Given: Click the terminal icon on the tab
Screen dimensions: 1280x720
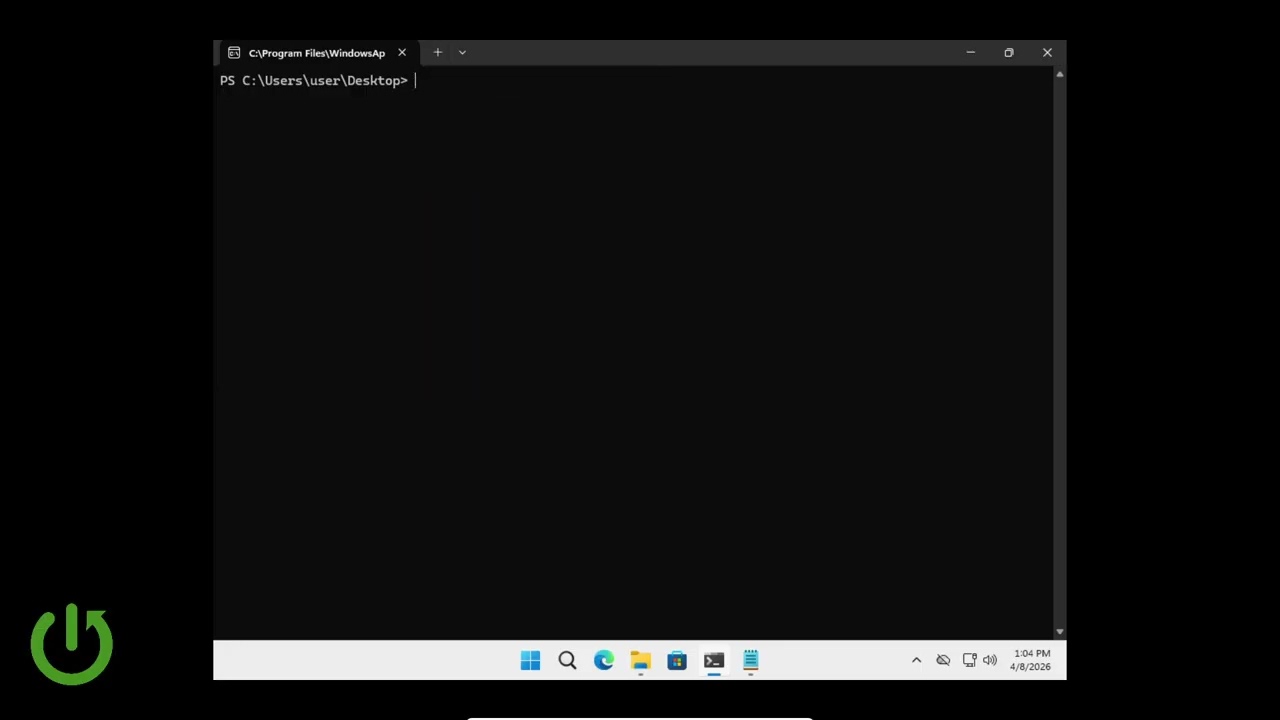Looking at the screenshot, I should click(x=234, y=53).
